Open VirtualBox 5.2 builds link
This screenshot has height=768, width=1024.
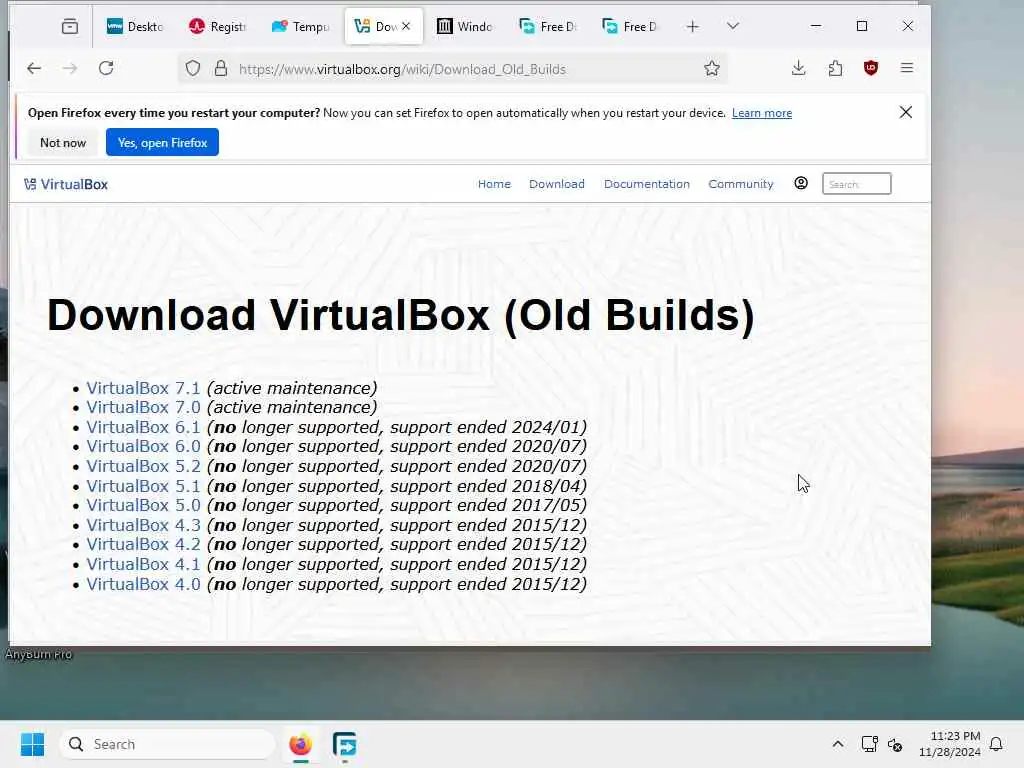click(x=143, y=466)
